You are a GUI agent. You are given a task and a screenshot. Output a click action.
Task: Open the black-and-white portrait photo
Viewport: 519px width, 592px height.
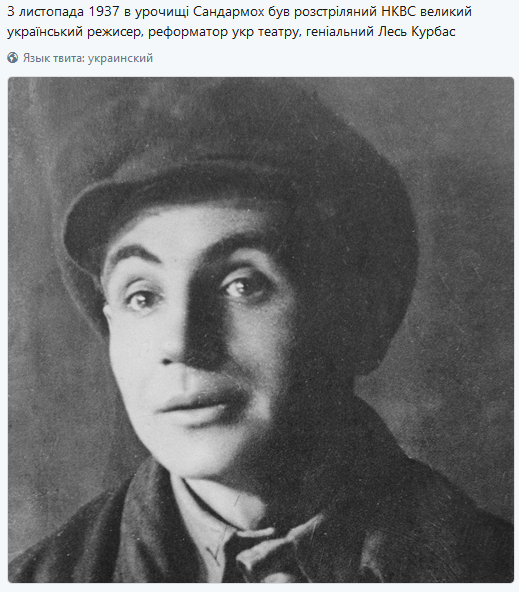[261, 330]
